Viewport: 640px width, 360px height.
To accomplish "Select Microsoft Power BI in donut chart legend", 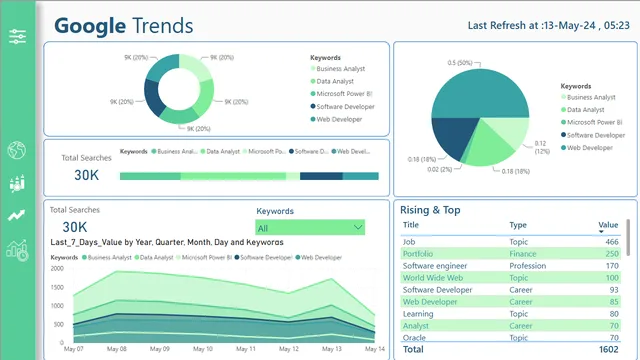I will [x=341, y=94].
